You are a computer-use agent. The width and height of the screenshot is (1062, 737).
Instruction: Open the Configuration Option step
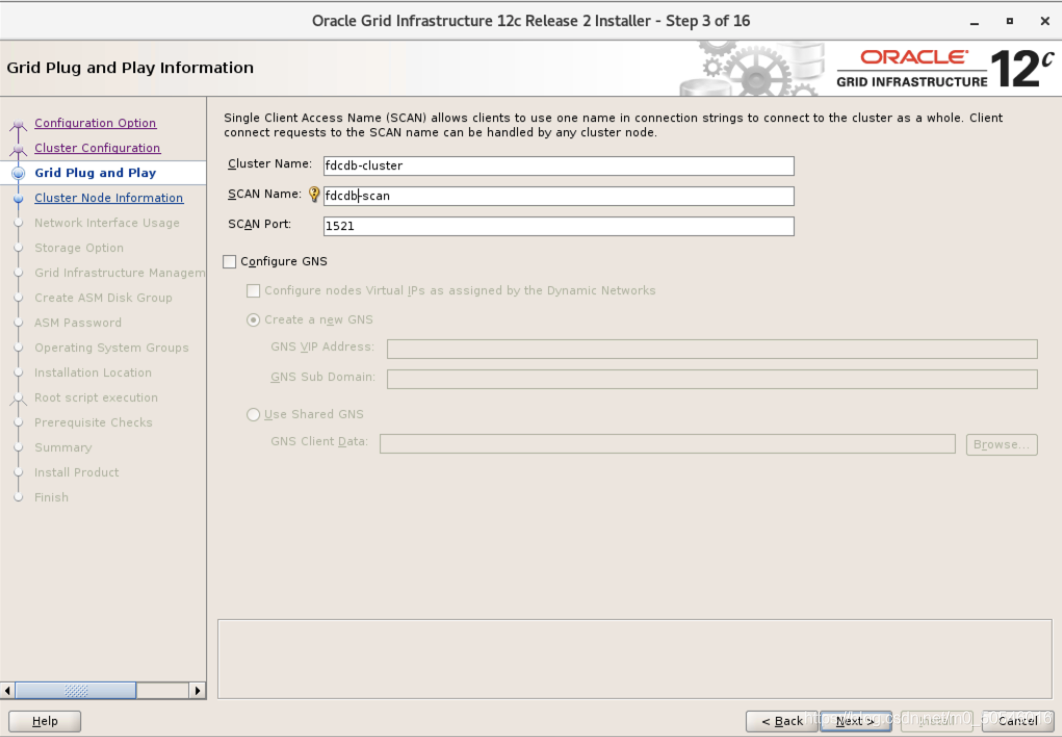(95, 123)
